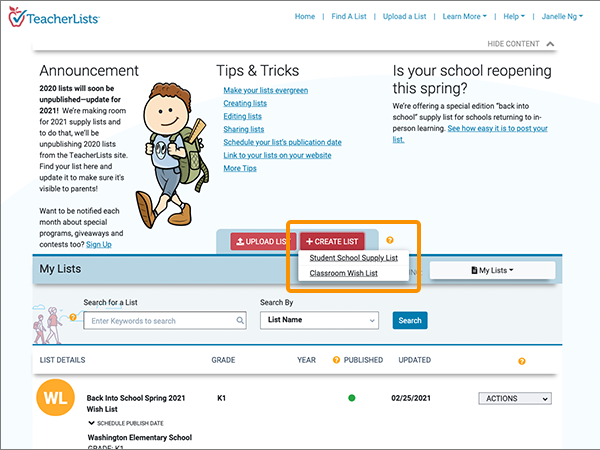Image resolution: width=600 pixels, height=450 pixels.
Task: Click the help icon beside Published column
Action: (336, 360)
